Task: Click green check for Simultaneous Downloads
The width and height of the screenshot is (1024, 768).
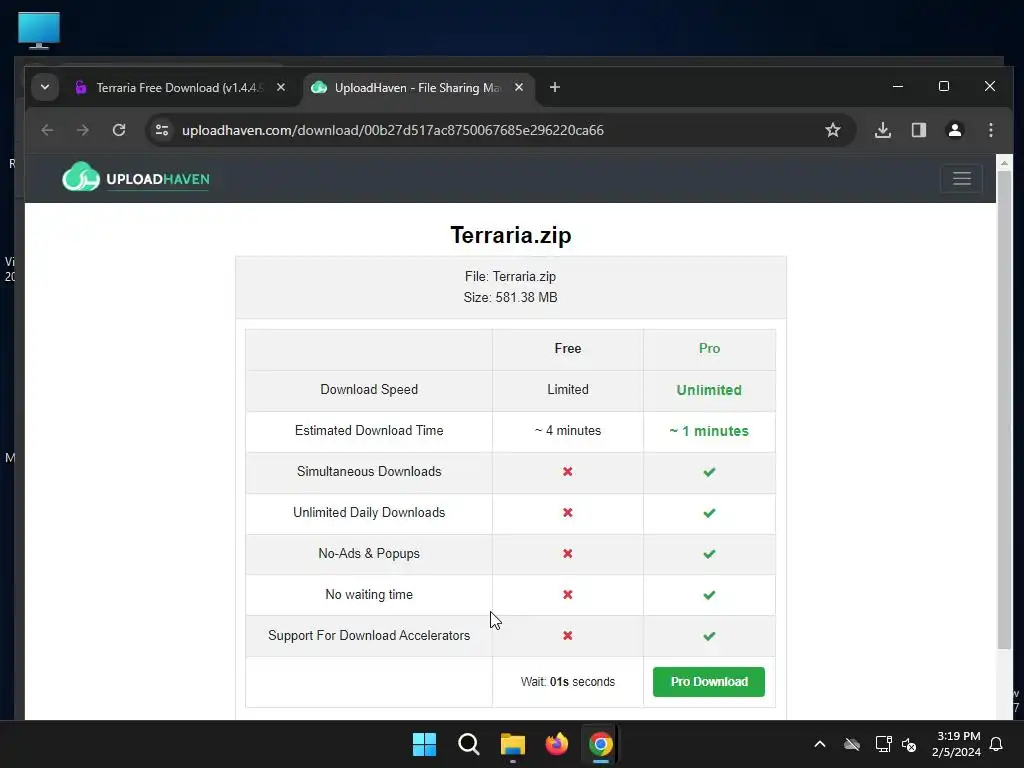Action: click(x=709, y=472)
